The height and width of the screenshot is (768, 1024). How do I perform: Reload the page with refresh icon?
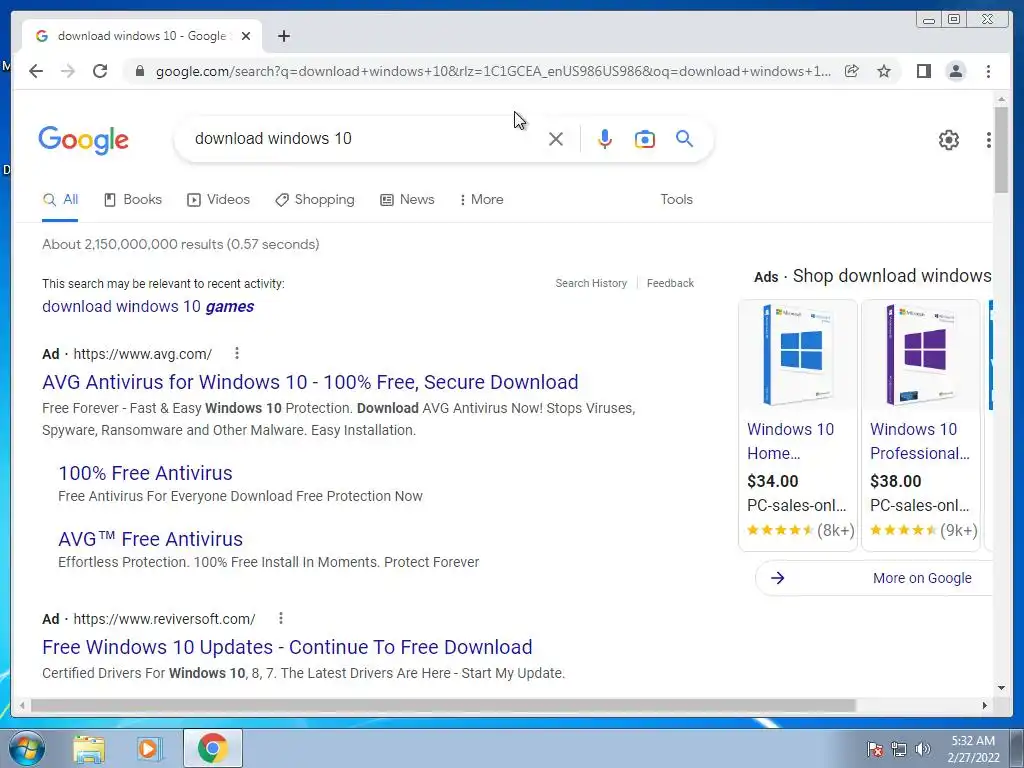tap(100, 71)
